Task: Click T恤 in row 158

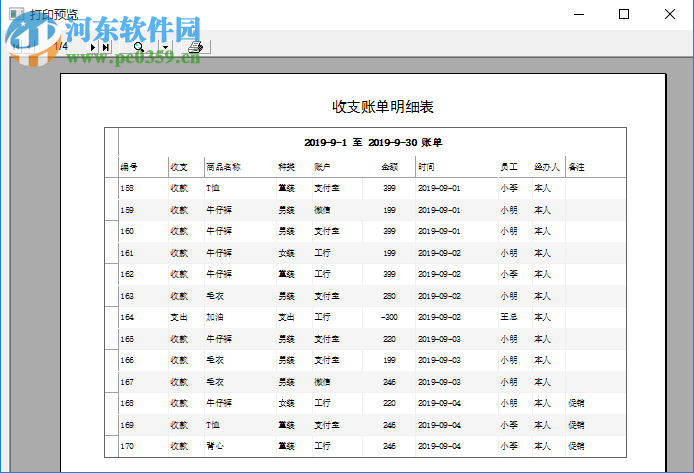Action: pyautogui.click(x=213, y=188)
